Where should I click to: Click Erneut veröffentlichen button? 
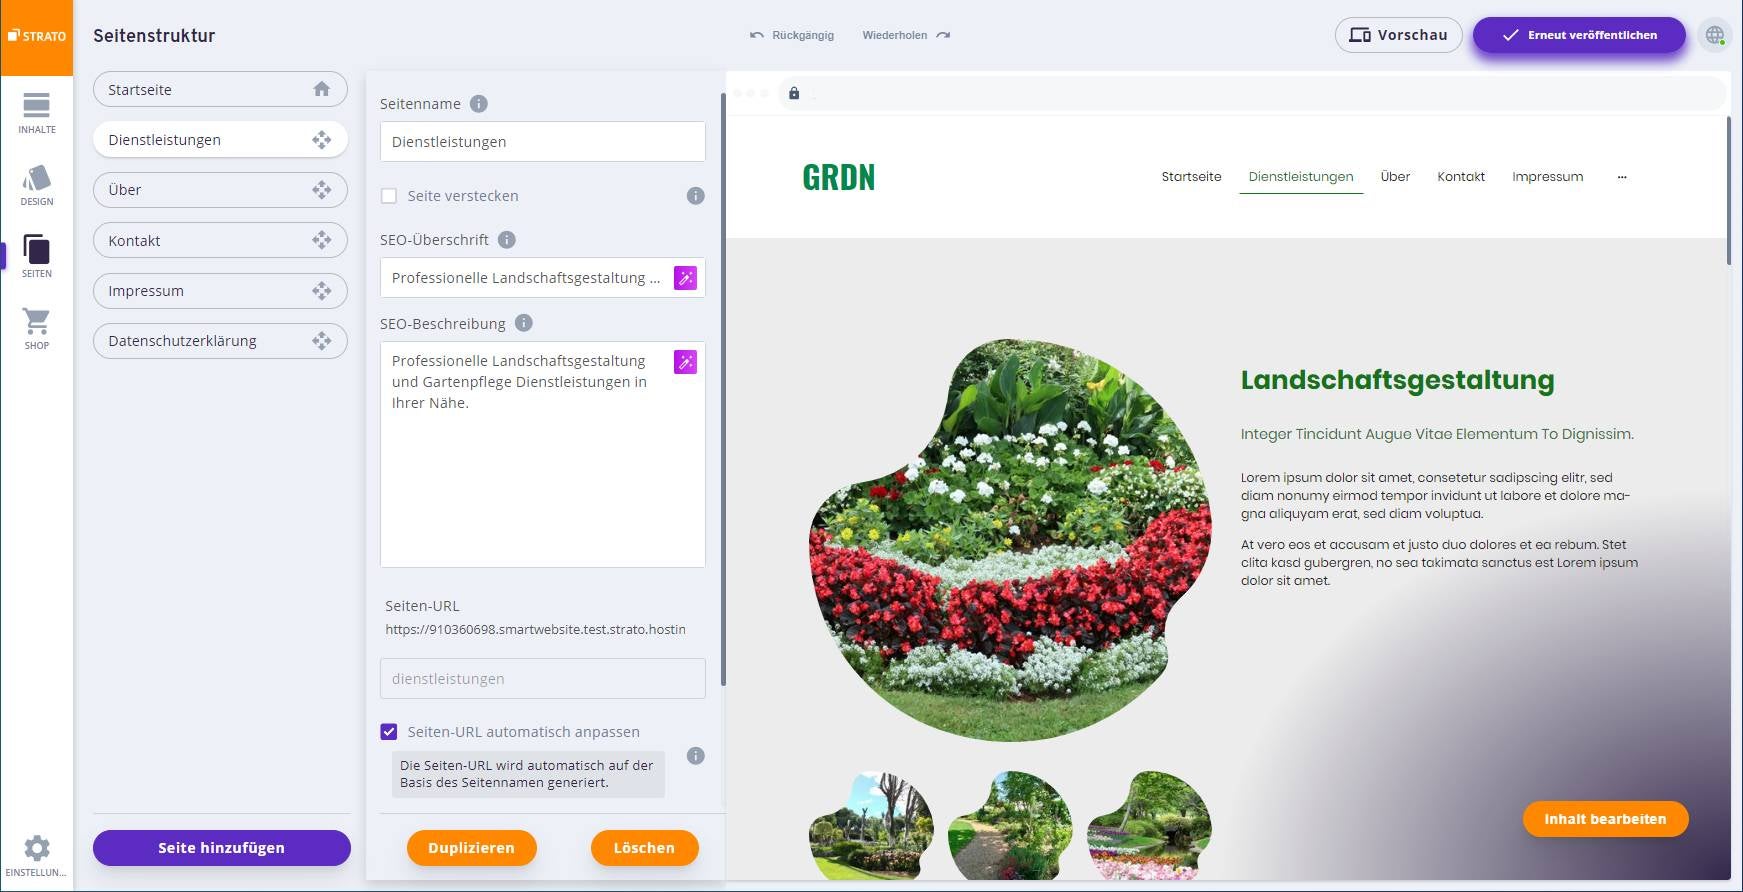[1579, 35]
